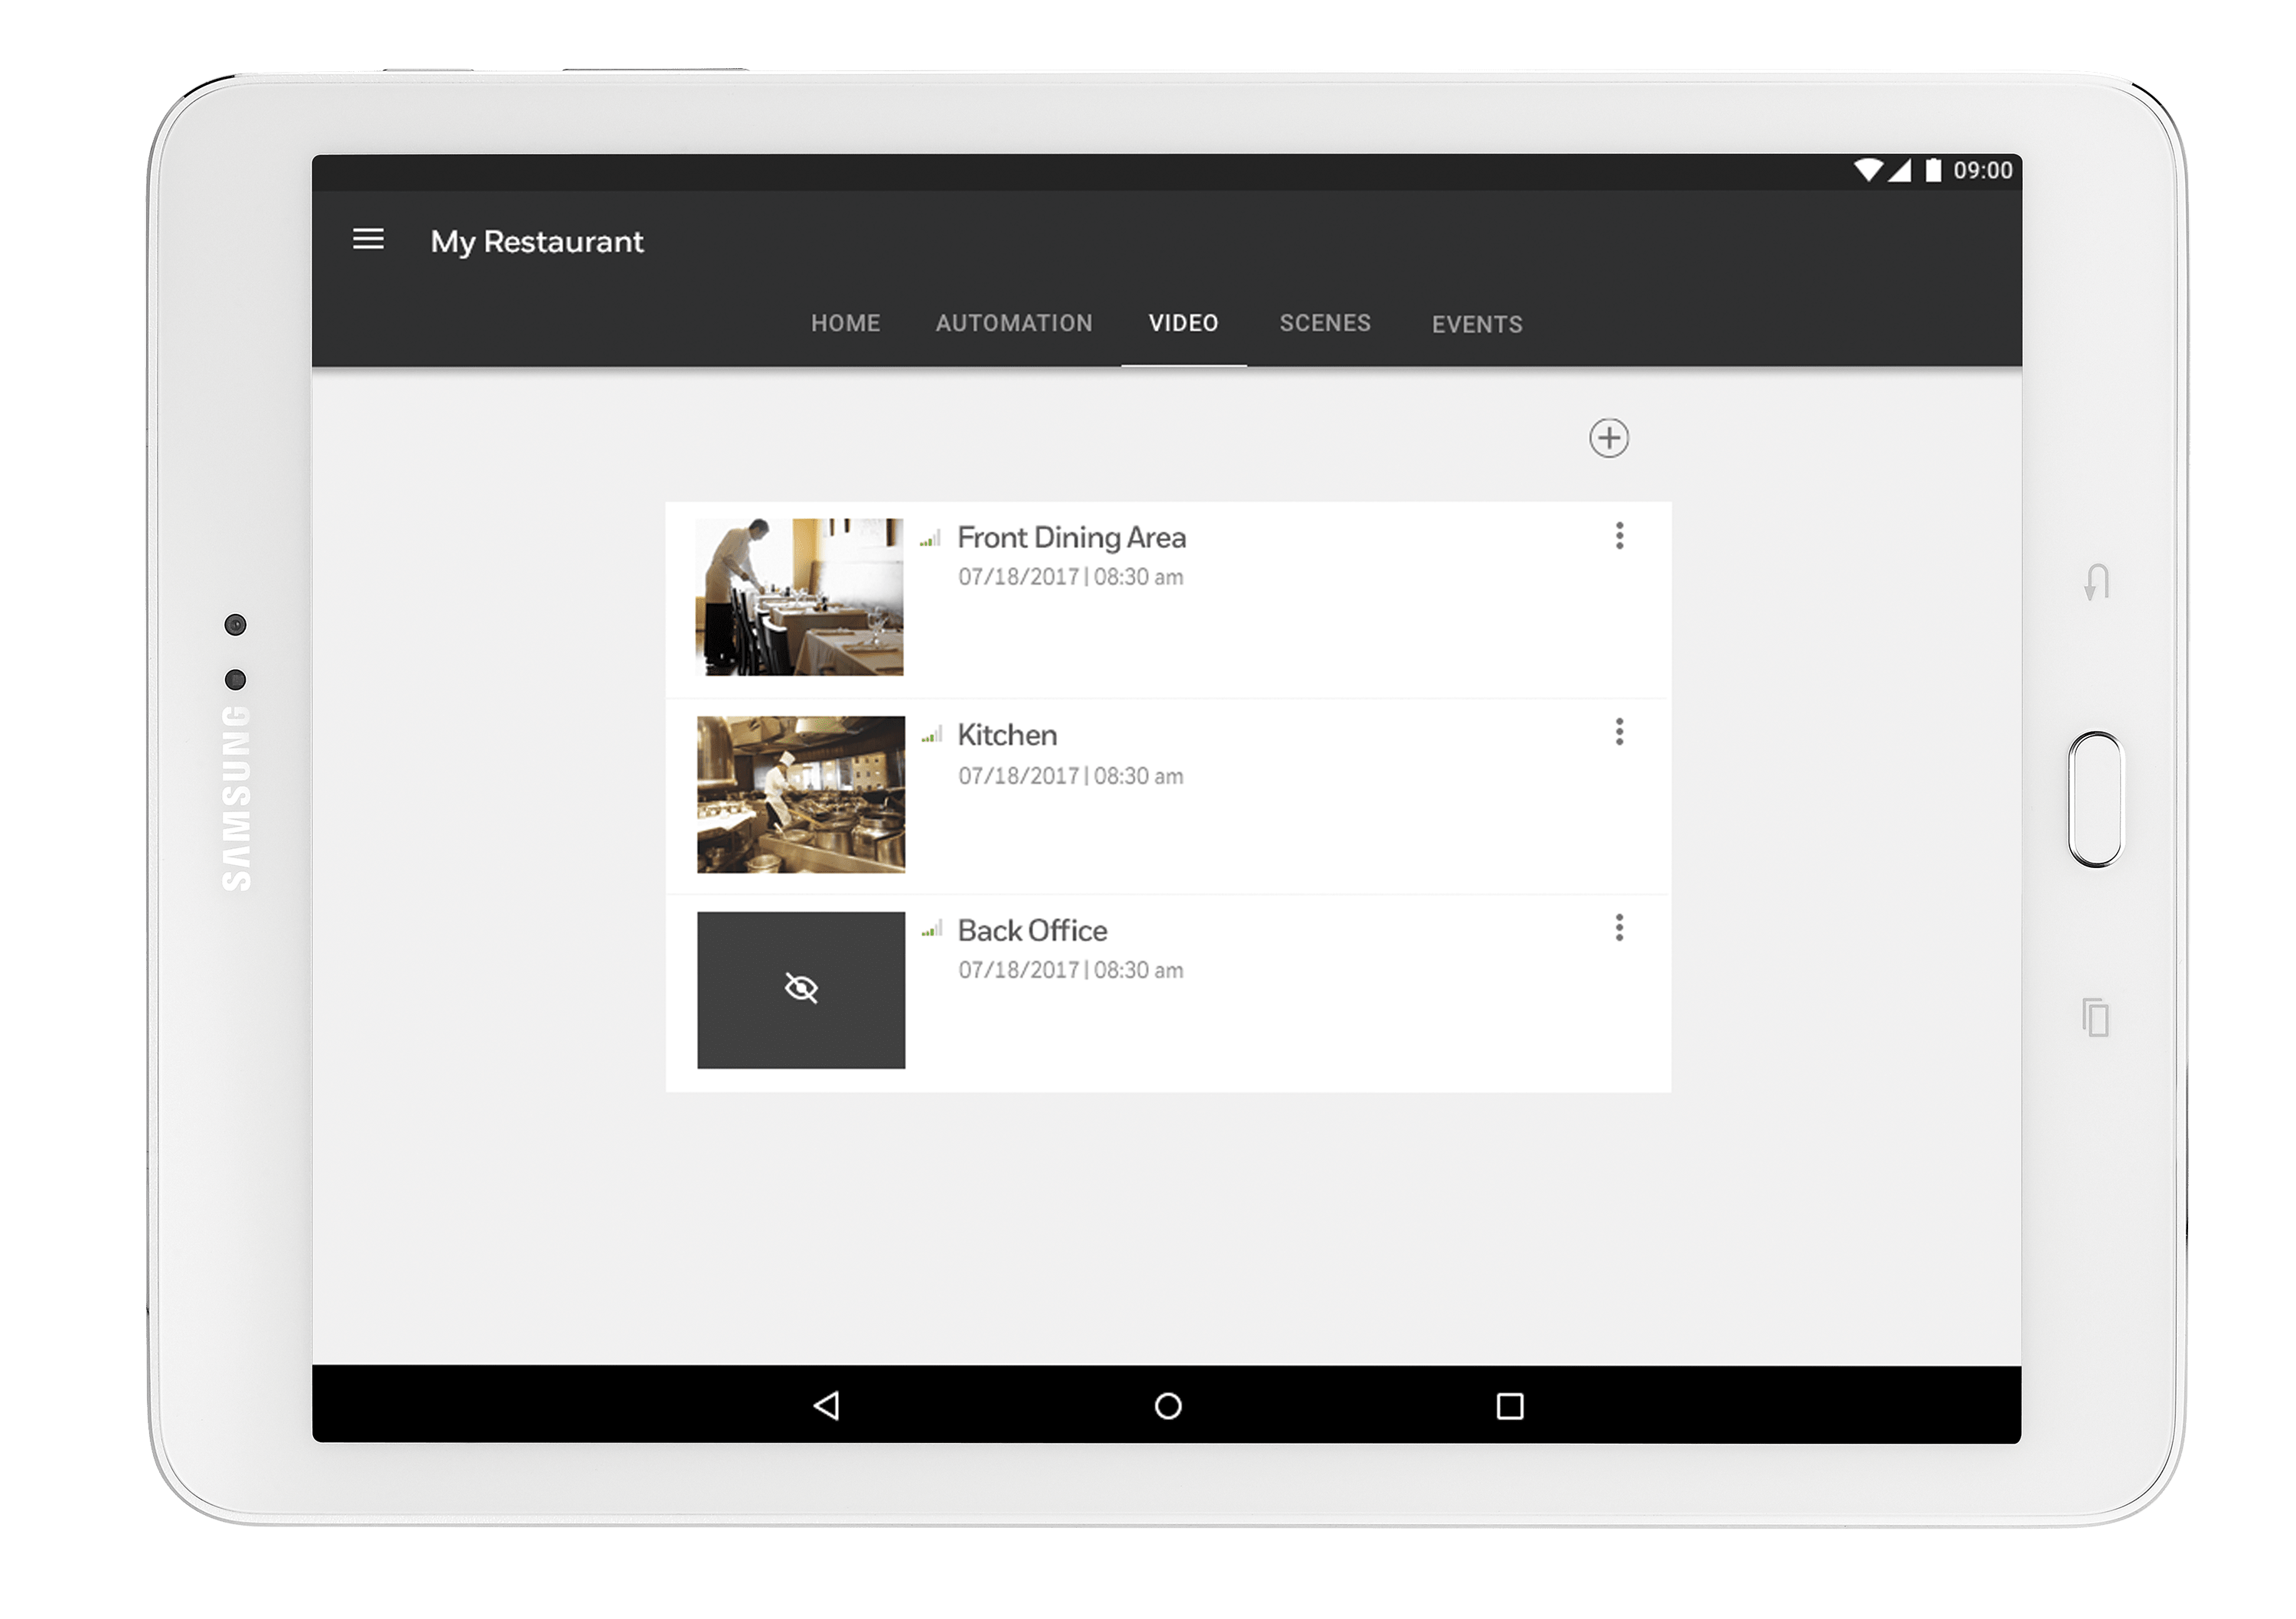Viewport: 2296px width, 1619px height.
Task: Open the hamburger navigation menu
Action: (368, 240)
